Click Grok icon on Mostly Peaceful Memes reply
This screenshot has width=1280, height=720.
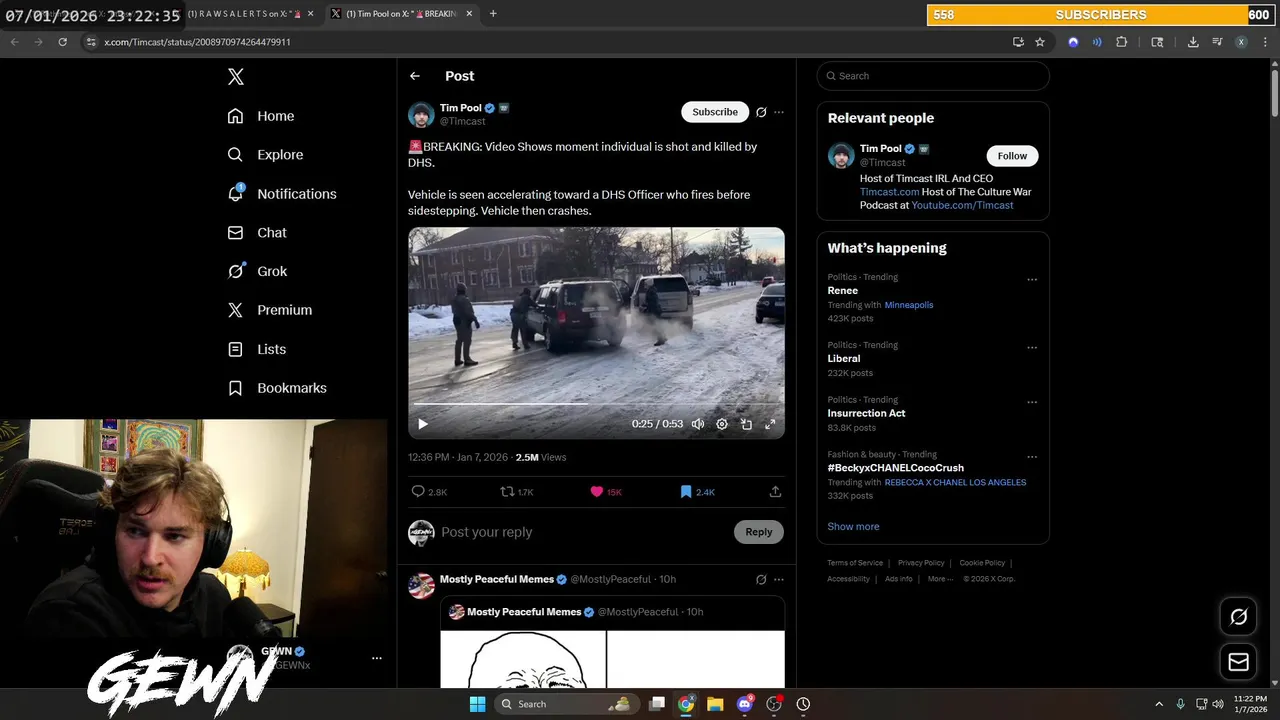coord(761,579)
